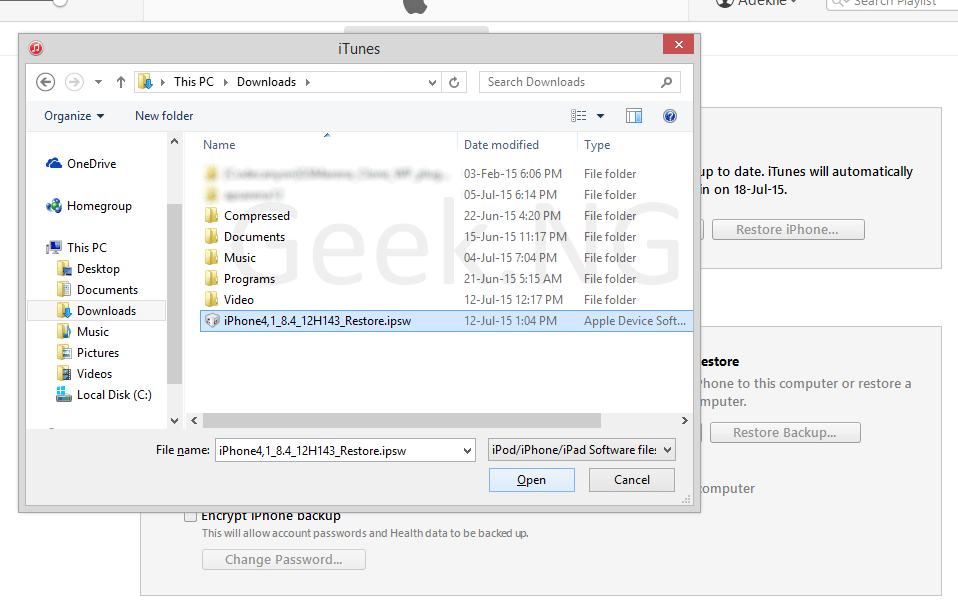Open Music under This PC sidebar
Screen dimensions: 958x600
pos(82,332)
